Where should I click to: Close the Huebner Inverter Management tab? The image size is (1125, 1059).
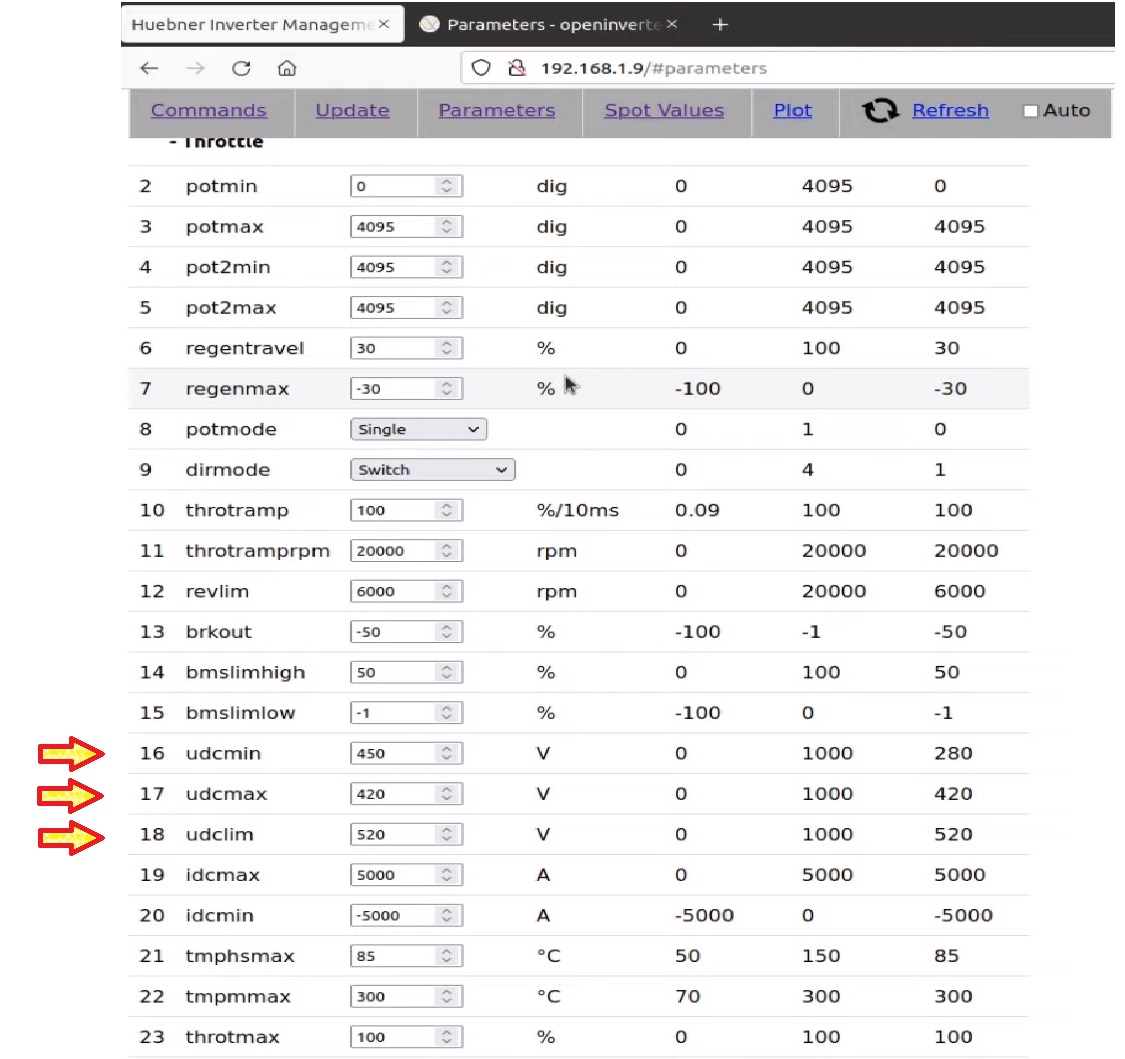point(384,24)
